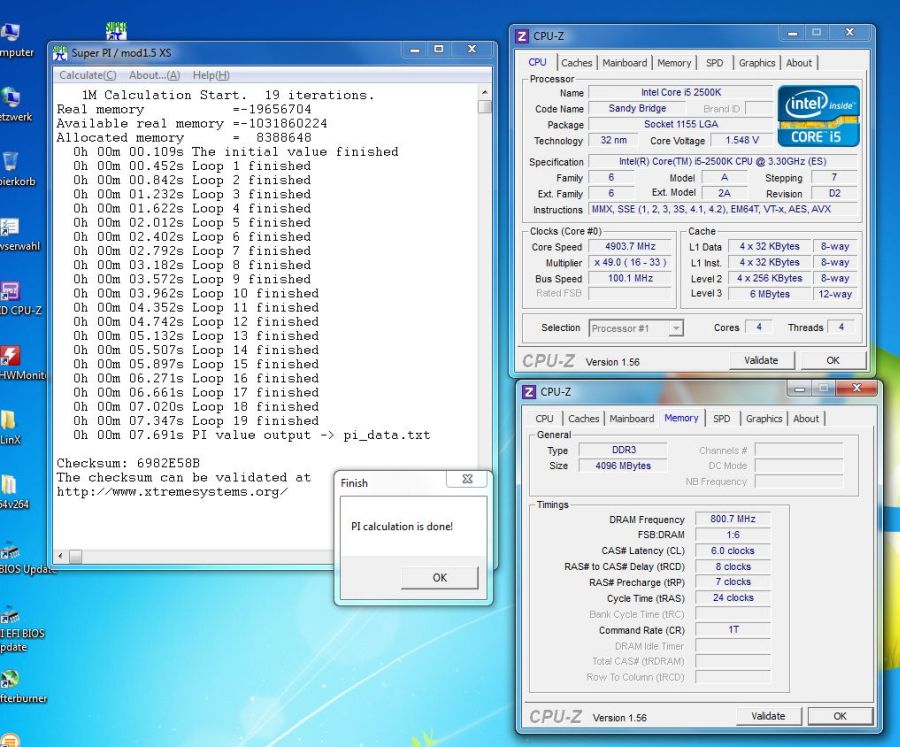Image resolution: width=900 pixels, height=747 pixels.
Task: Open the Papierkorb recycle bin icon
Action: tap(10, 162)
